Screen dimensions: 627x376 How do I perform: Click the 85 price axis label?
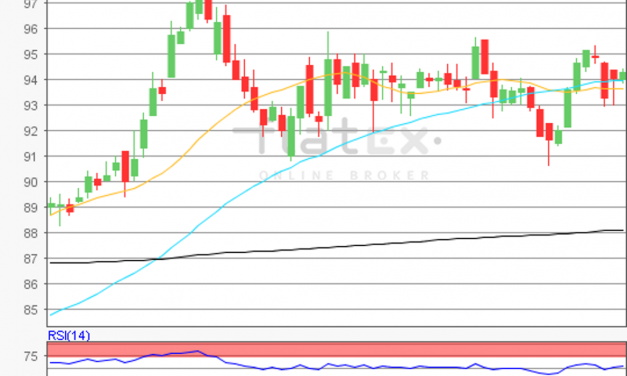(x=32, y=310)
